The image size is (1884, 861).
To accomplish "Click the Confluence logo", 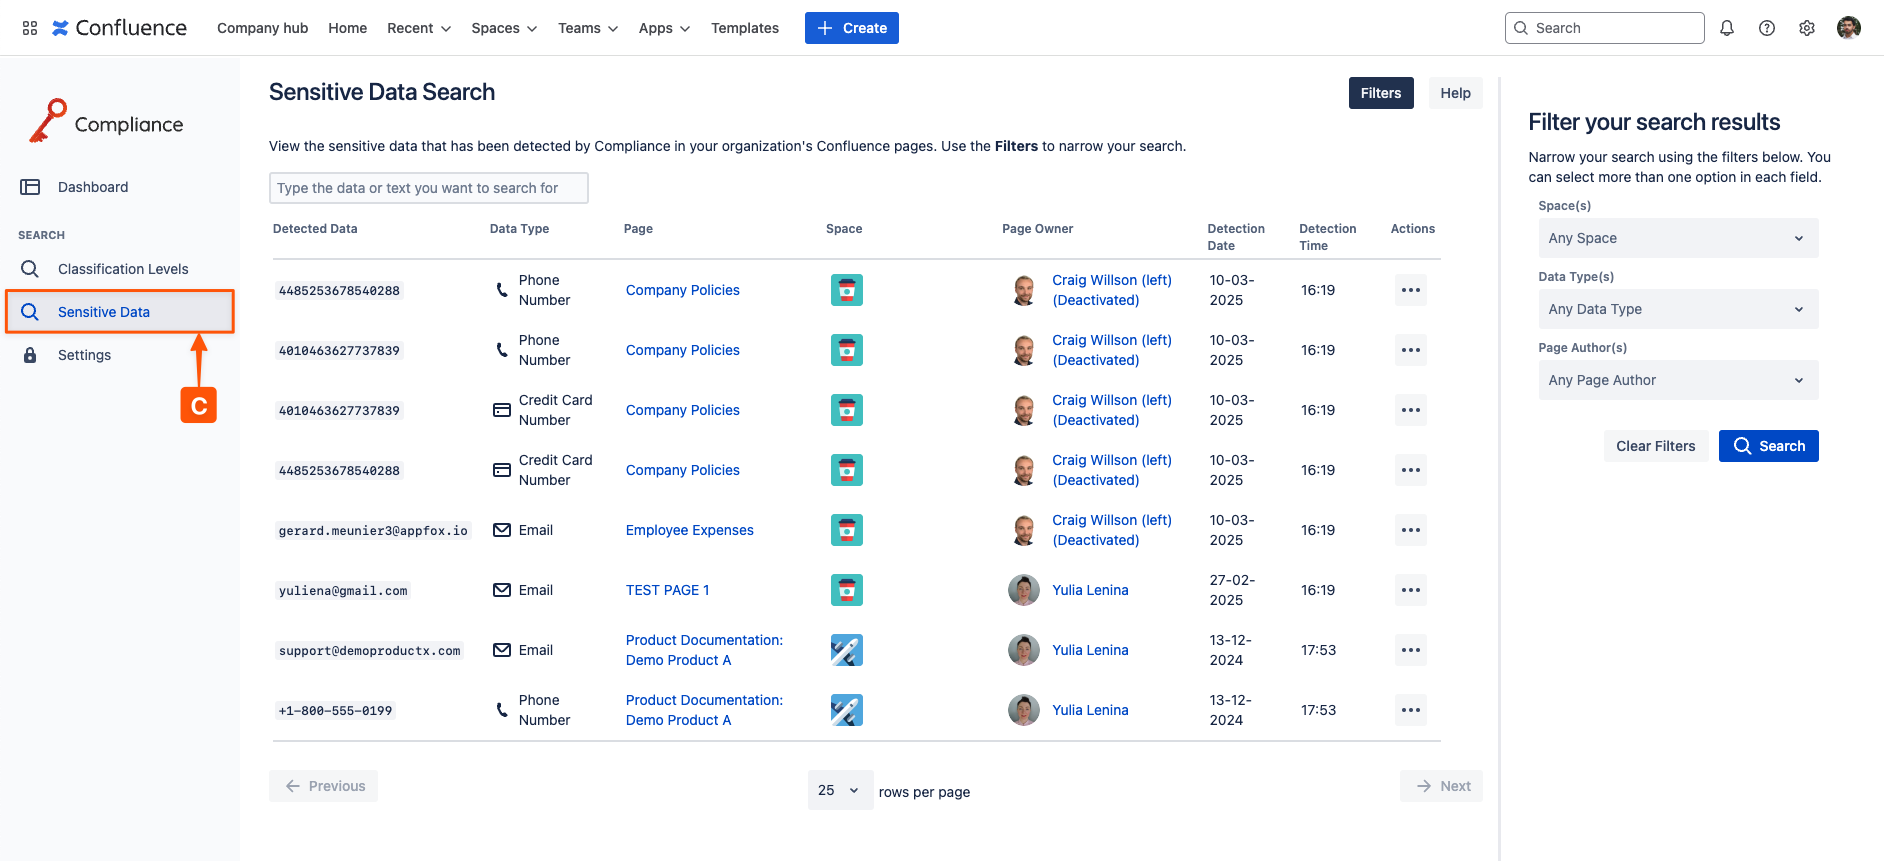I will [119, 28].
